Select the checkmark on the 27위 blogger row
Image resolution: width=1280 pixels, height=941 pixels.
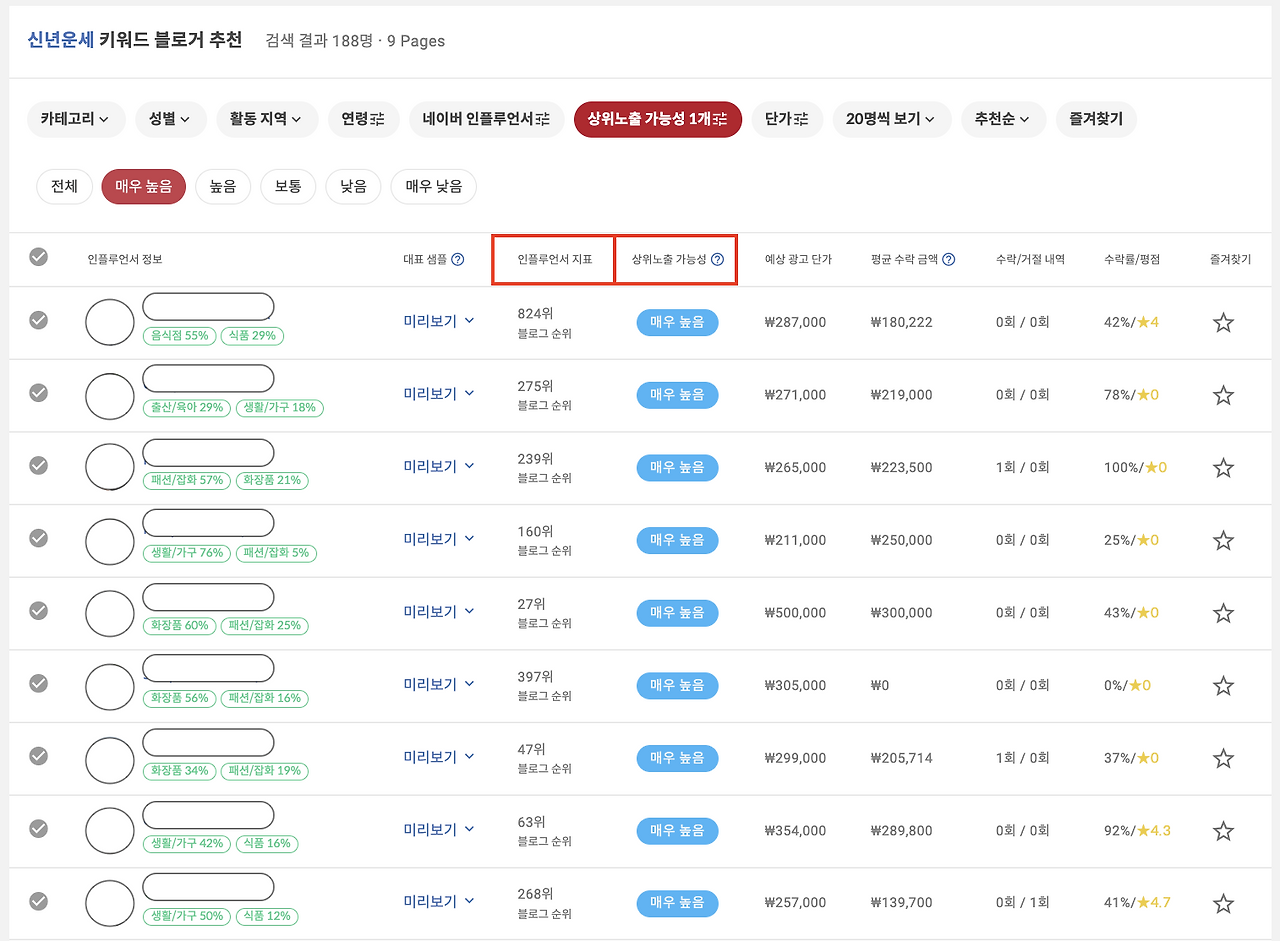(x=38, y=613)
